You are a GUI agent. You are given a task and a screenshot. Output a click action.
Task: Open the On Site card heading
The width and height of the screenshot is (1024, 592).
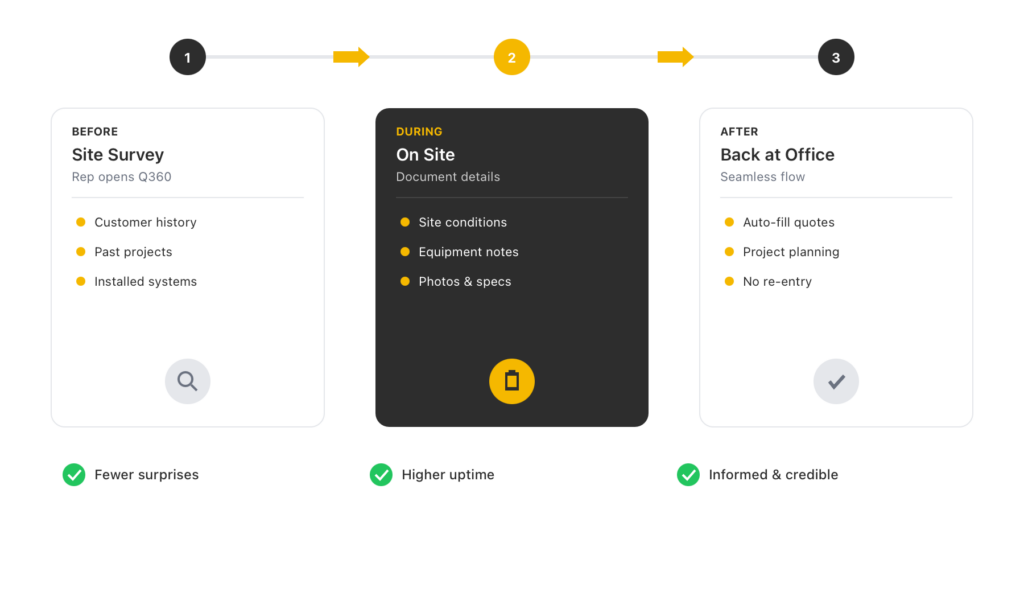(x=425, y=155)
